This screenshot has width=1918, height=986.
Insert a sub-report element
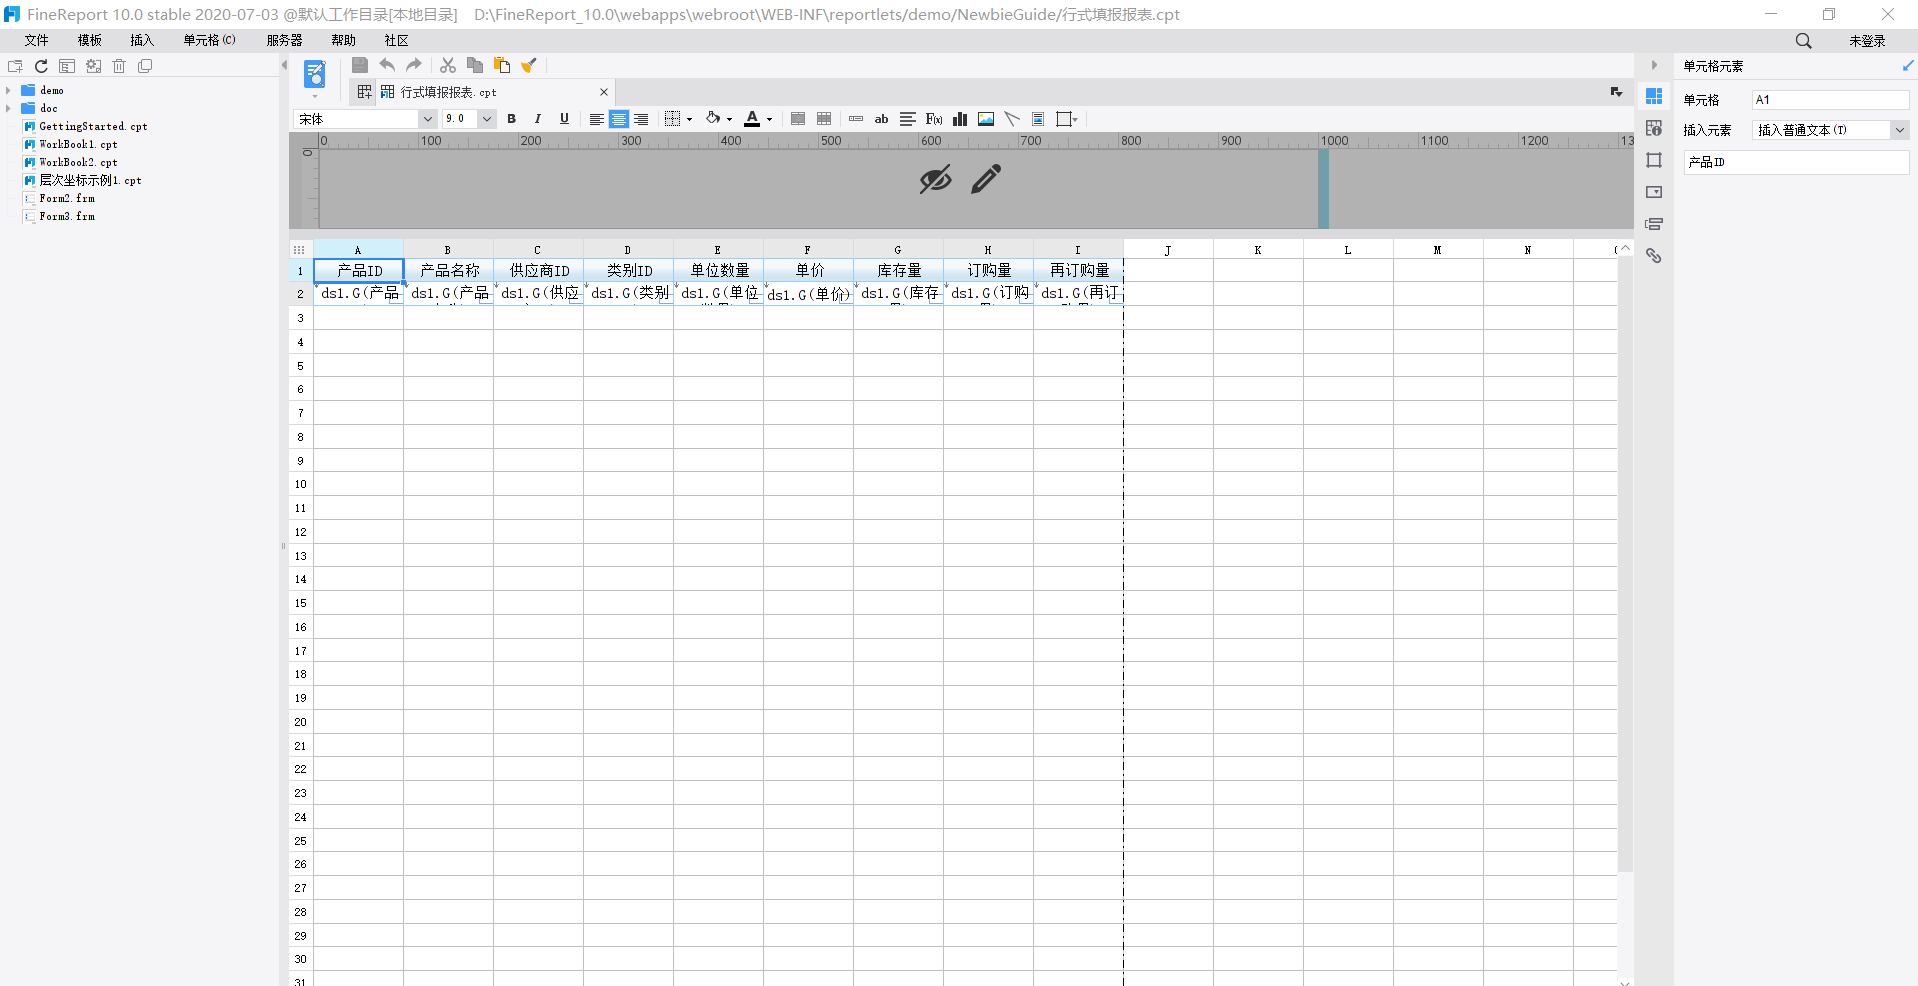pyautogui.click(x=1038, y=119)
